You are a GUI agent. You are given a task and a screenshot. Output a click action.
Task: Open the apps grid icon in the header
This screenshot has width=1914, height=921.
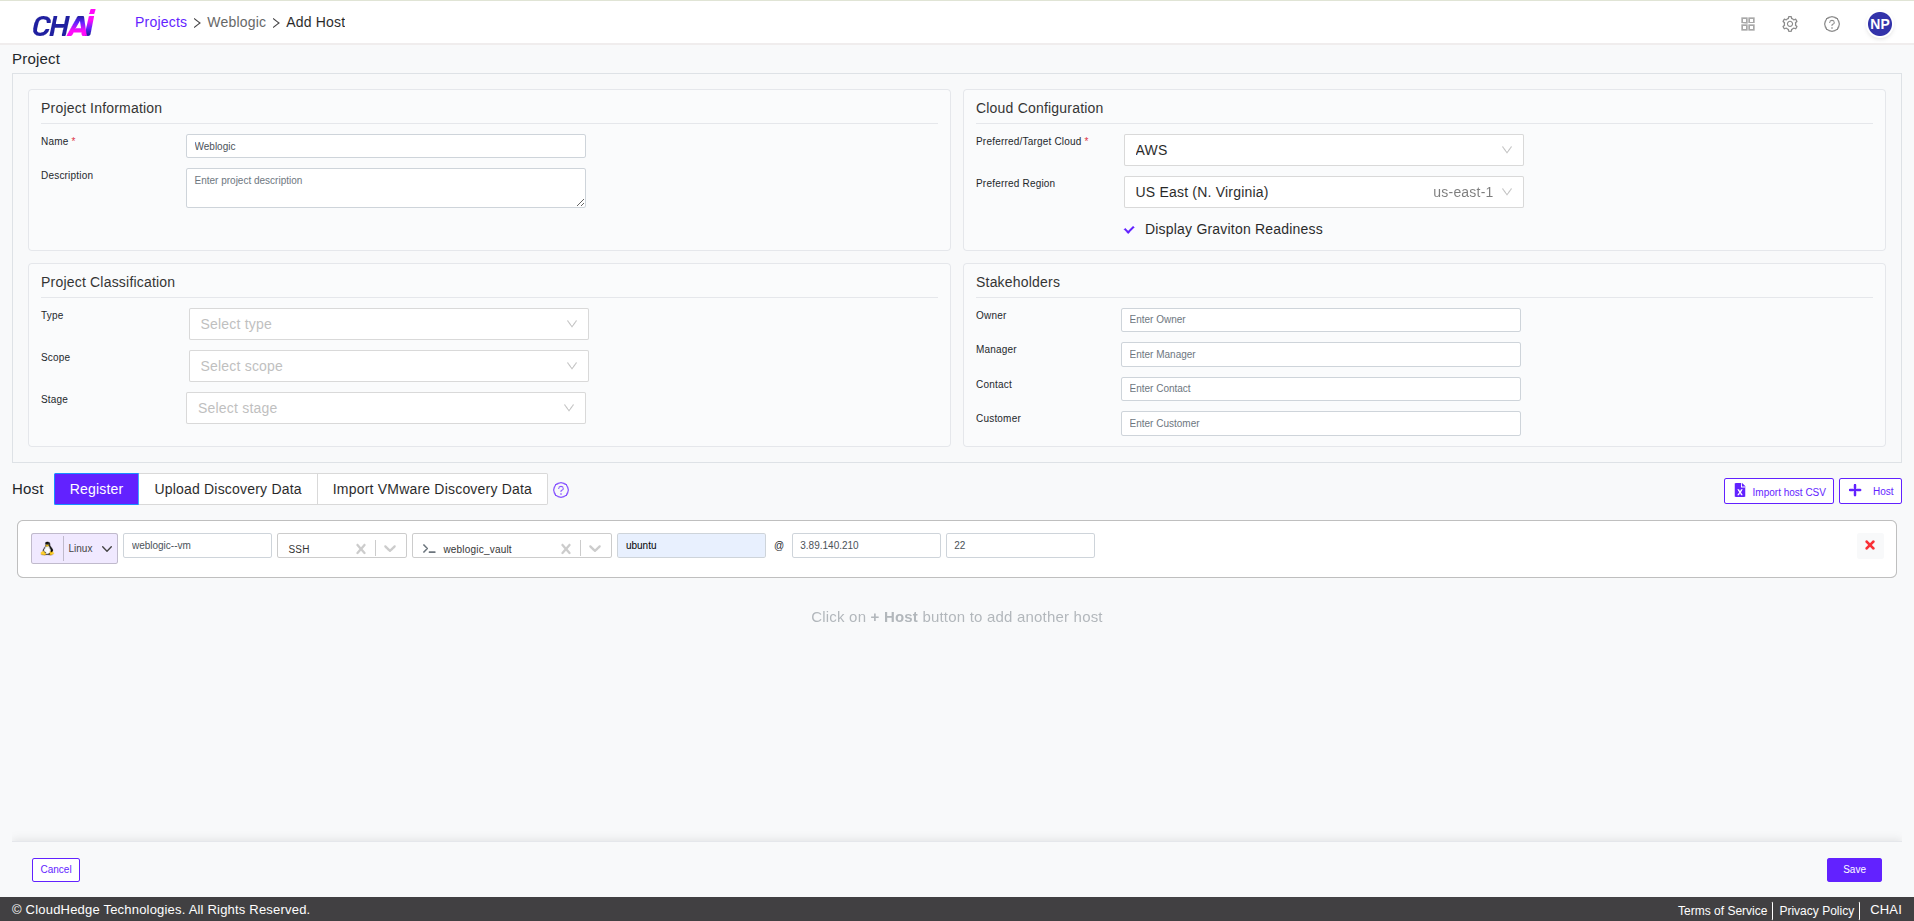tap(1747, 23)
